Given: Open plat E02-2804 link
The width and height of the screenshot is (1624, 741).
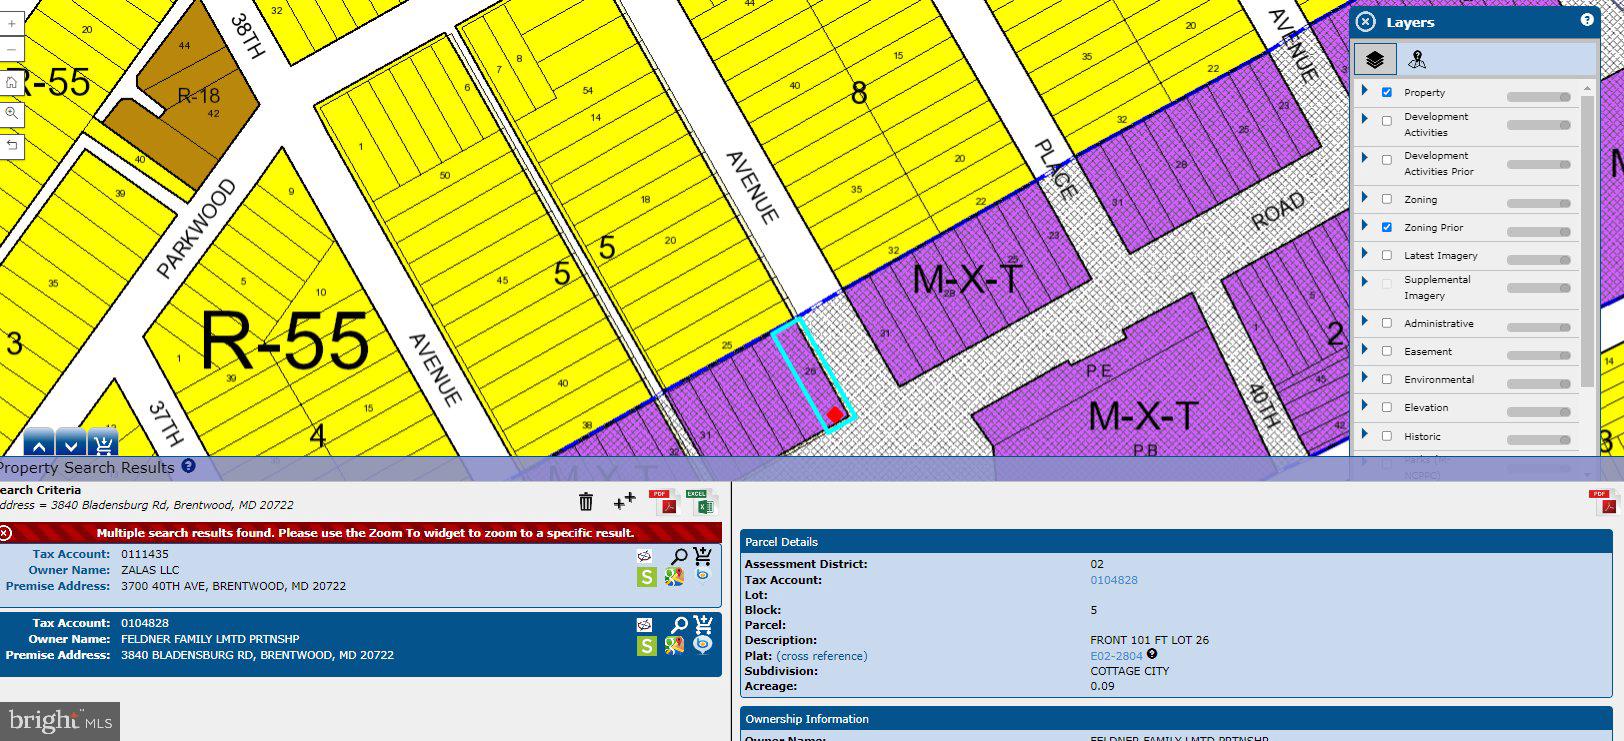Looking at the screenshot, I should tap(1116, 656).
